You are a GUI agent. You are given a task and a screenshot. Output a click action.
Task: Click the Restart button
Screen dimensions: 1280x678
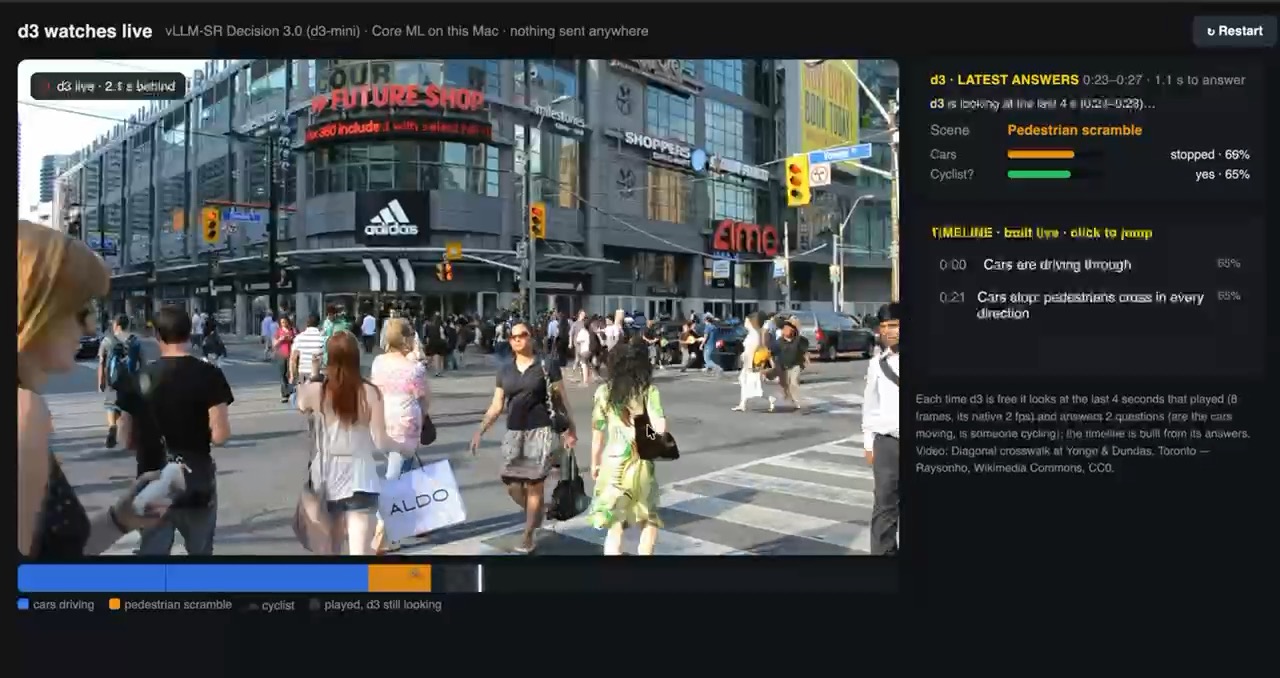[1235, 31]
